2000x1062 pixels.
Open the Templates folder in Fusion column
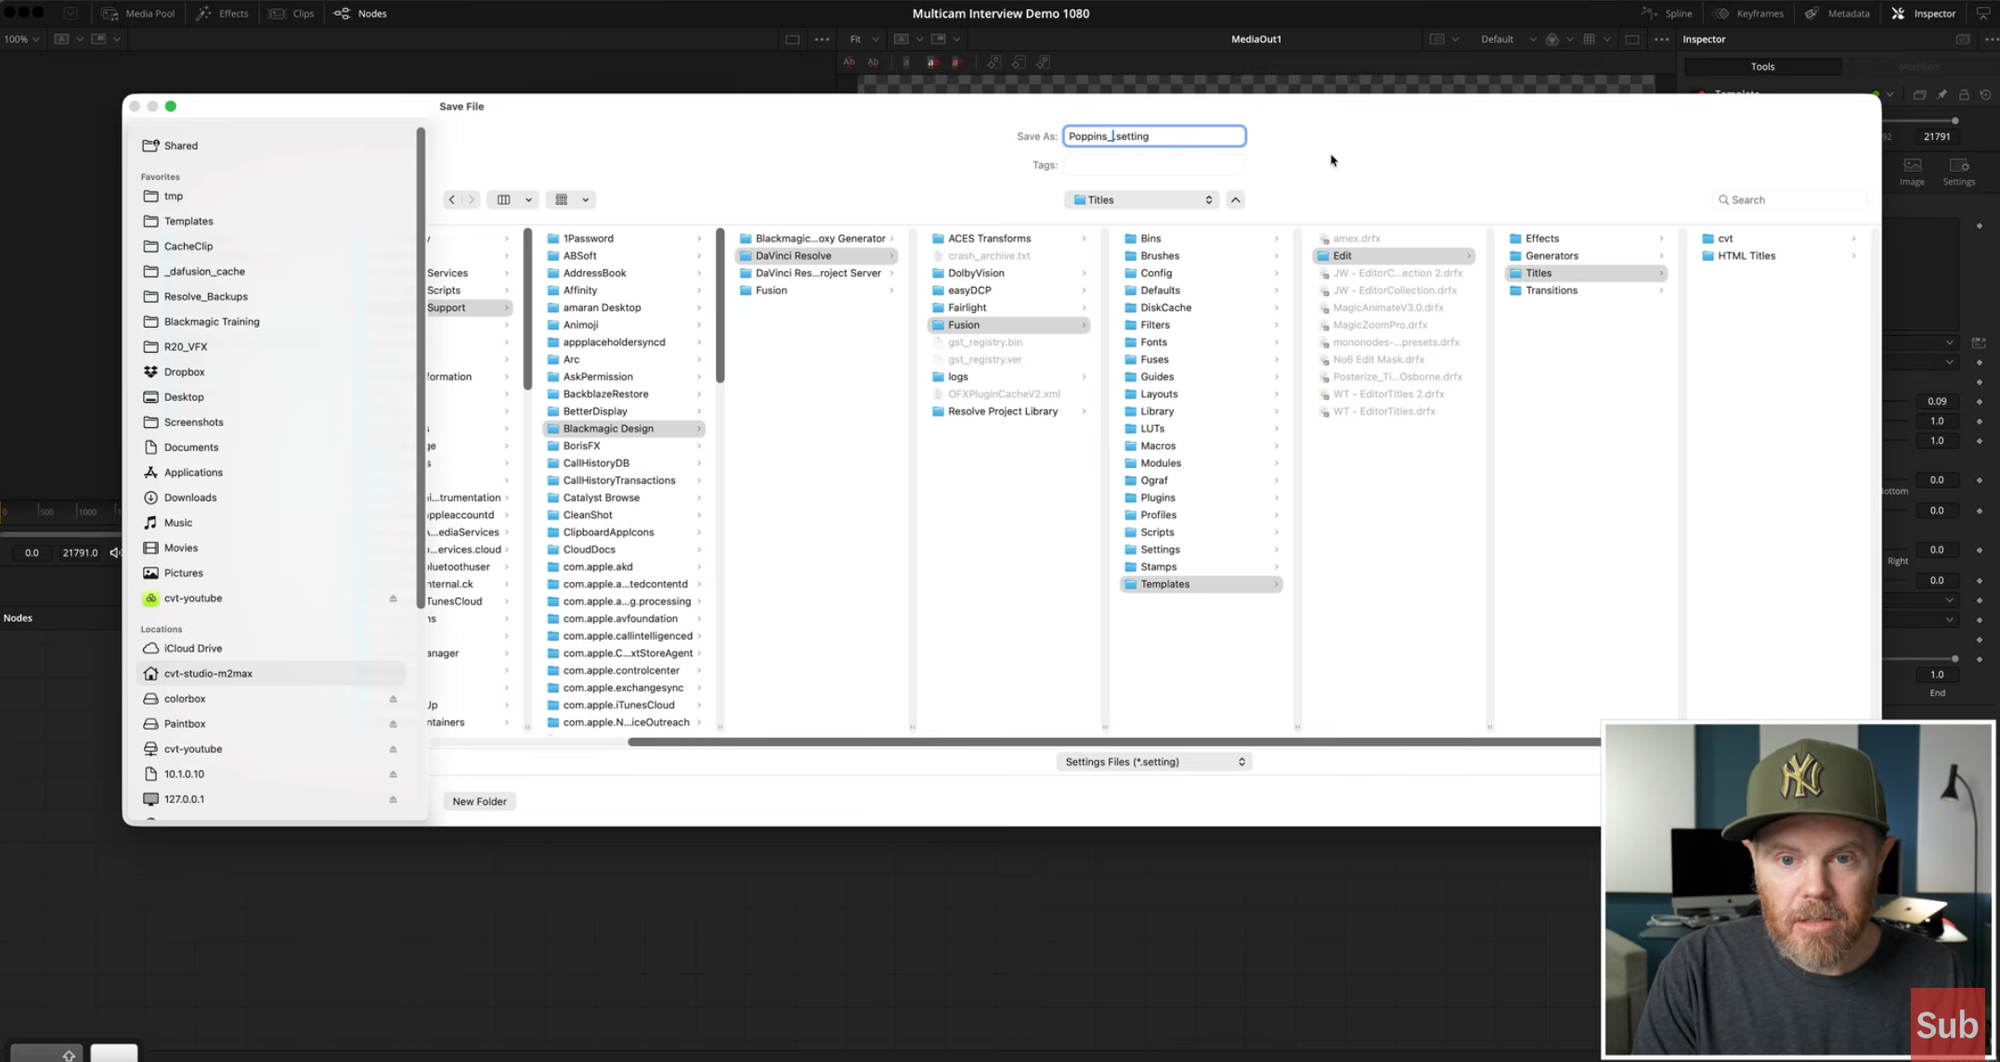1201,584
